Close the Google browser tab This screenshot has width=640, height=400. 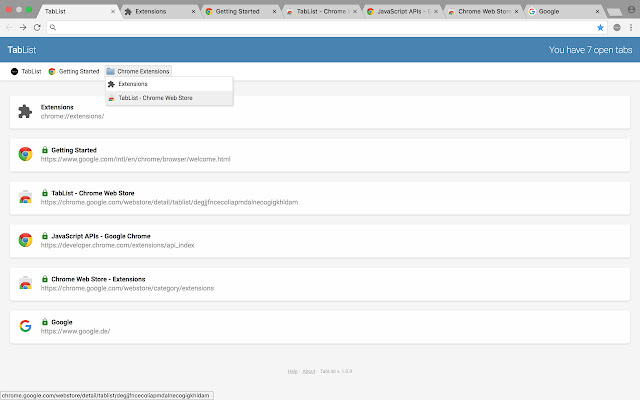click(598, 11)
